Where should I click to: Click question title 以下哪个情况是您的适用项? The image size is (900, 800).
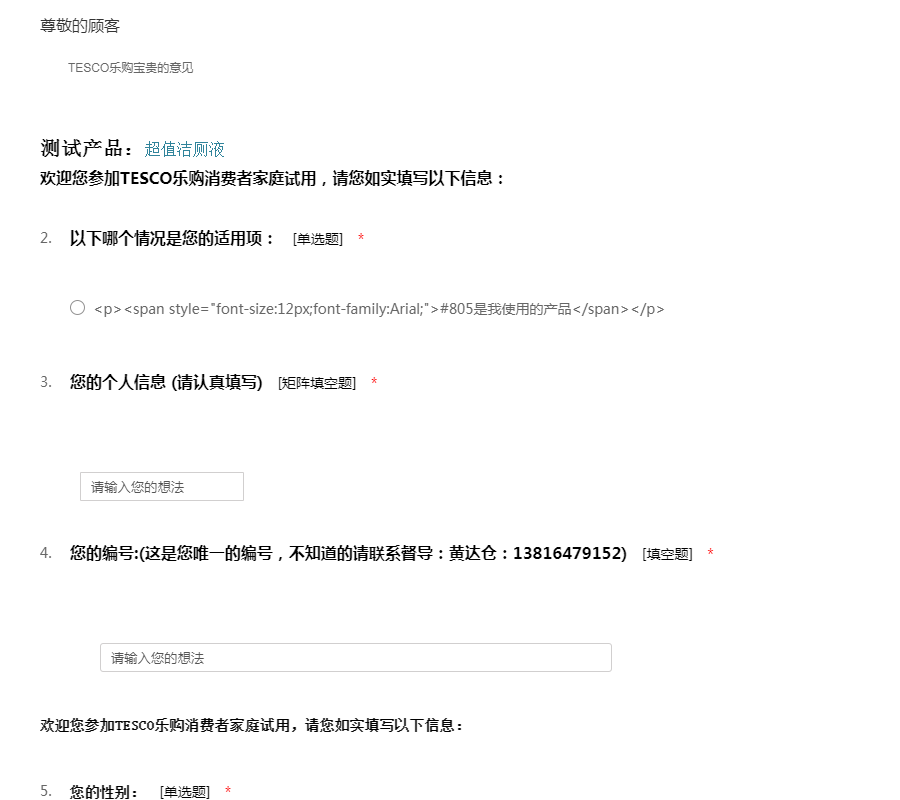point(172,239)
